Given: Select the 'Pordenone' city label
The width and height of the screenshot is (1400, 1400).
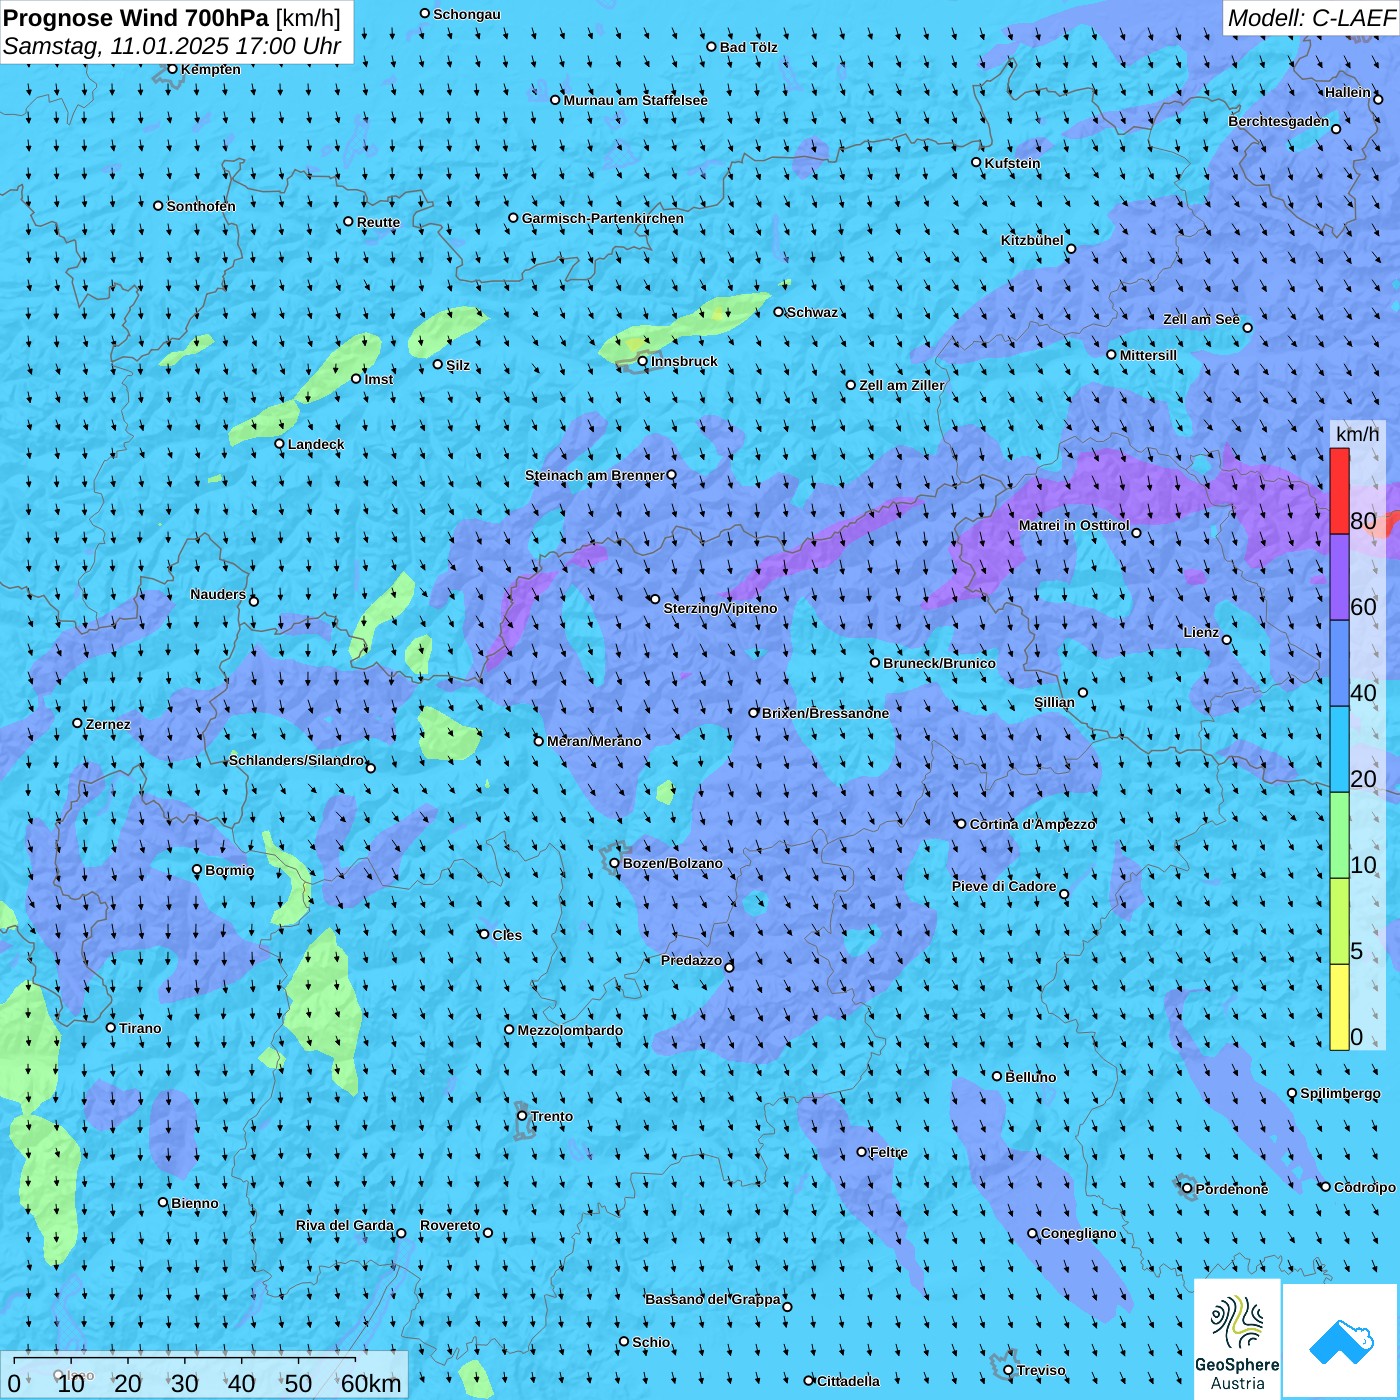Looking at the screenshot, I should [1232, 1189].
